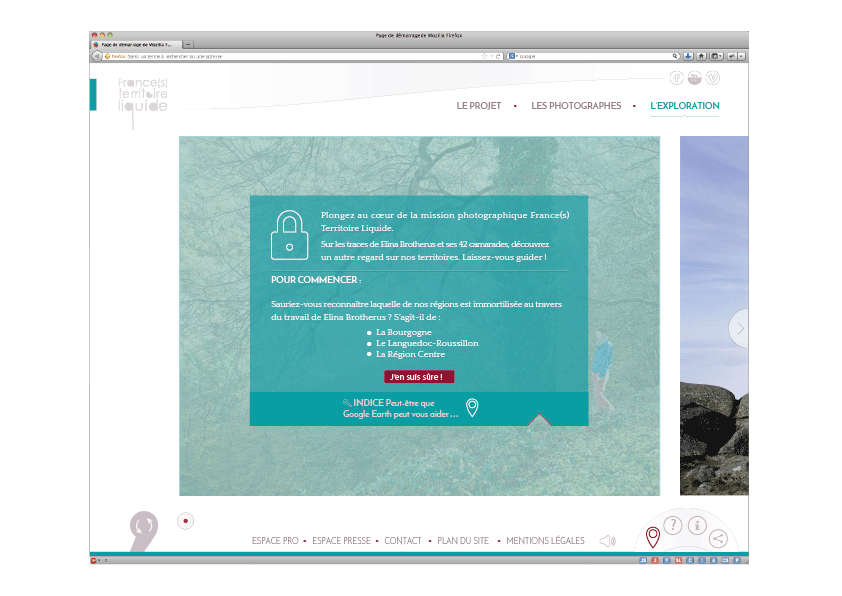Select the Le Languedoc-Roussillon option

pyautogui.click(x=426, y=343)
